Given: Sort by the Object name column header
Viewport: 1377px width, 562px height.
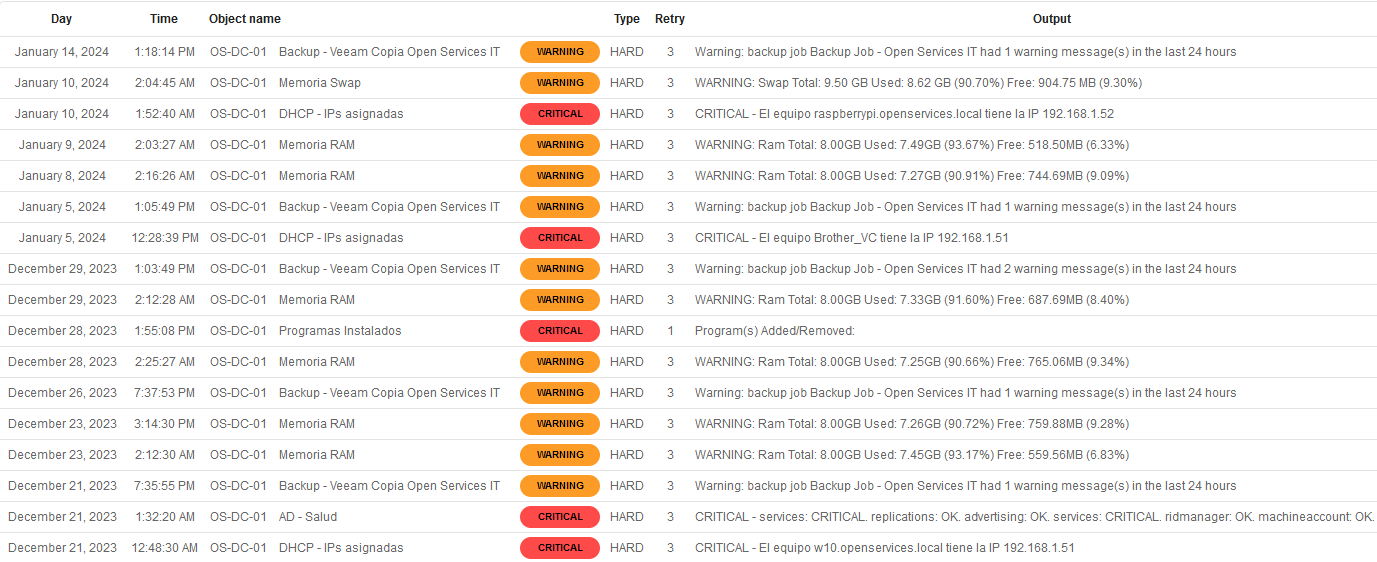Looking at the screenshot, I should pos(245,19).
